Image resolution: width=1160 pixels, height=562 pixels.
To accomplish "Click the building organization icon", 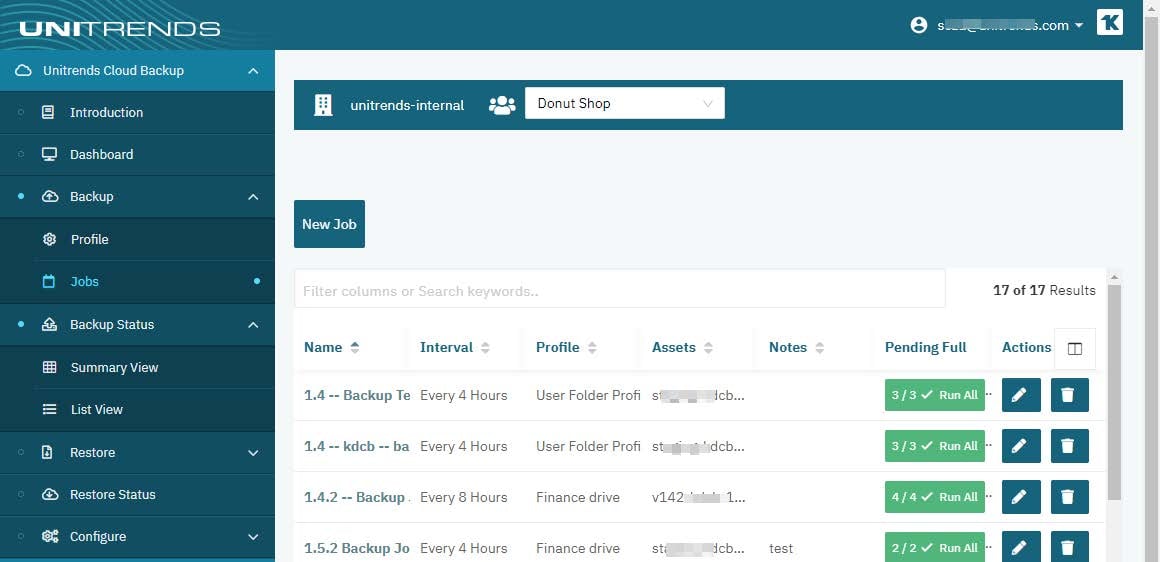I will click(323, 105).
